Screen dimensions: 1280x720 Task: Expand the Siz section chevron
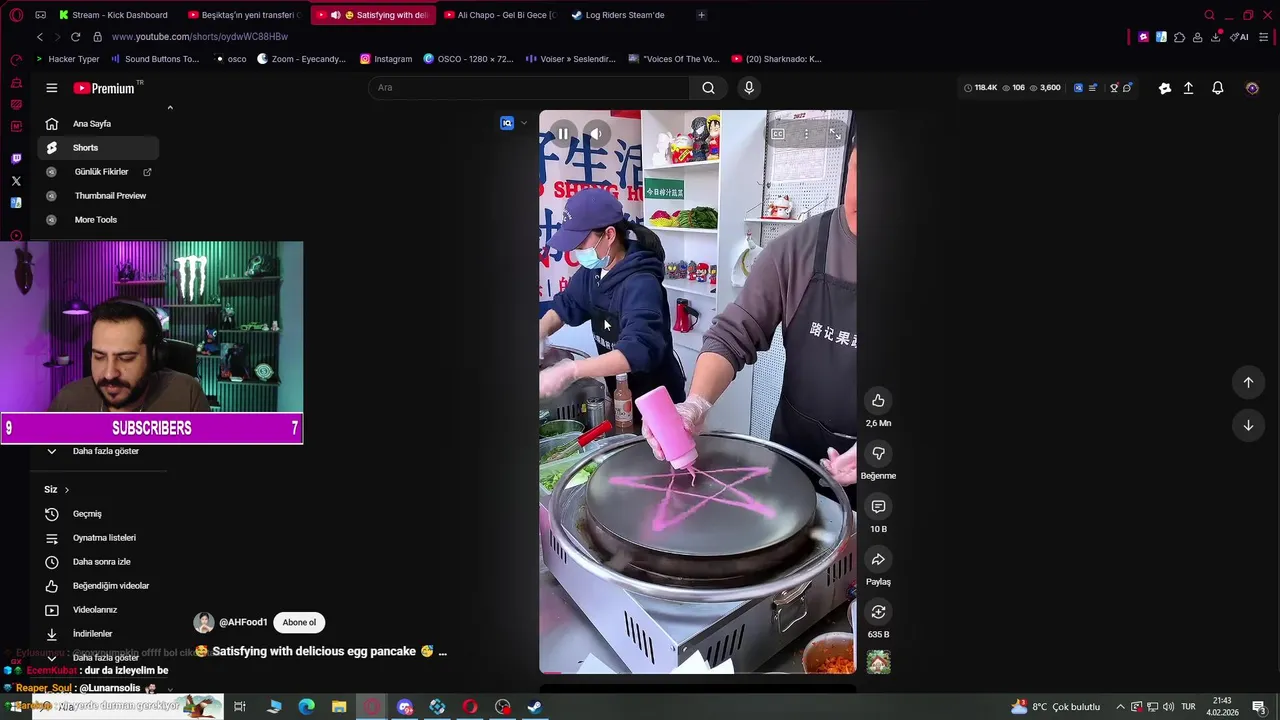(x=67, y=490)
